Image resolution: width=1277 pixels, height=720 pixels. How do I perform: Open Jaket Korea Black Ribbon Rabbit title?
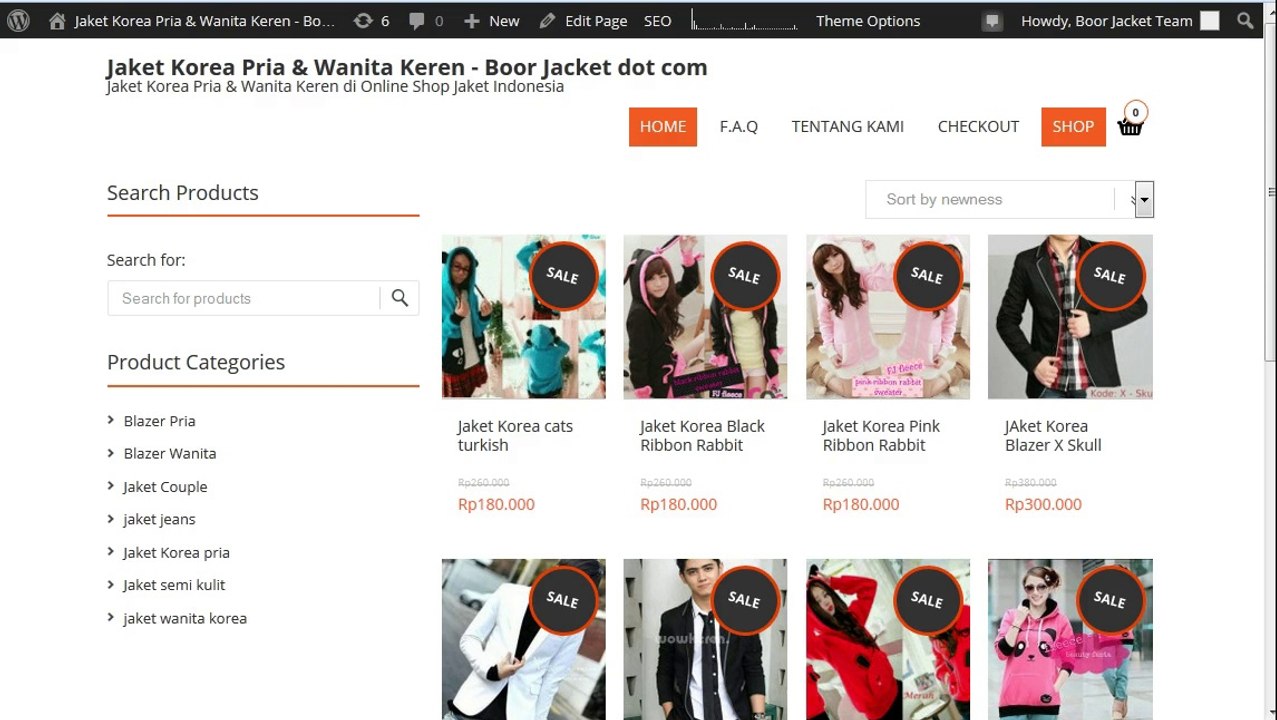click(703, 436)
